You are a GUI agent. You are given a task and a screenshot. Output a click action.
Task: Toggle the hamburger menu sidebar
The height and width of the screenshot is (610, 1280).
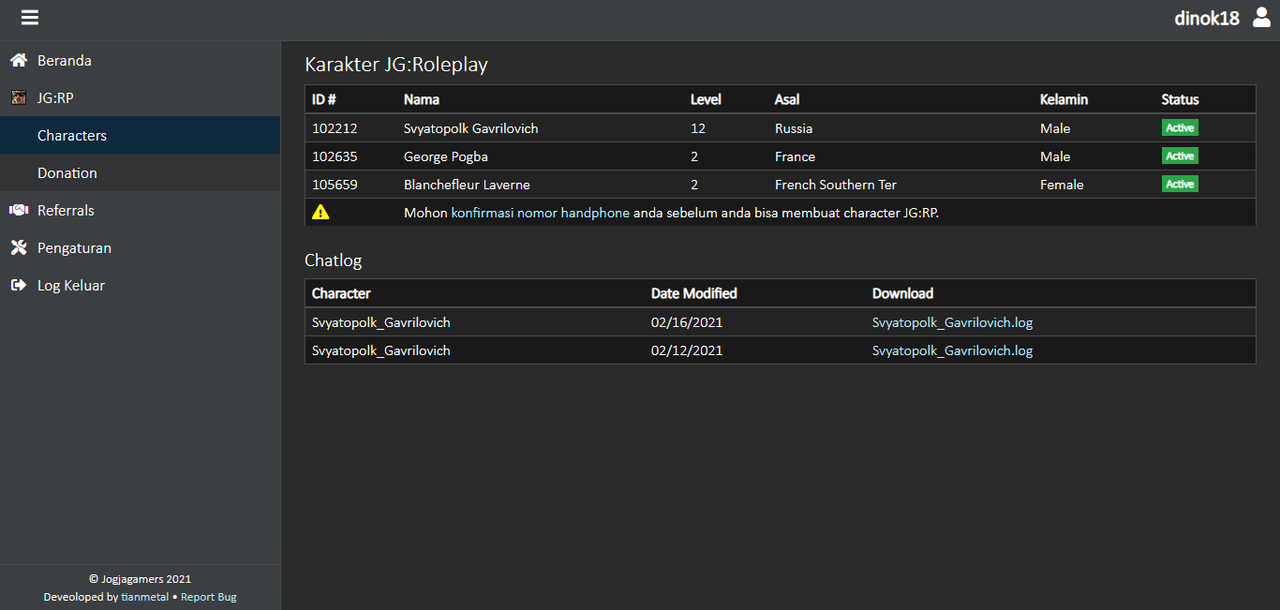click(x=30, y=18)
